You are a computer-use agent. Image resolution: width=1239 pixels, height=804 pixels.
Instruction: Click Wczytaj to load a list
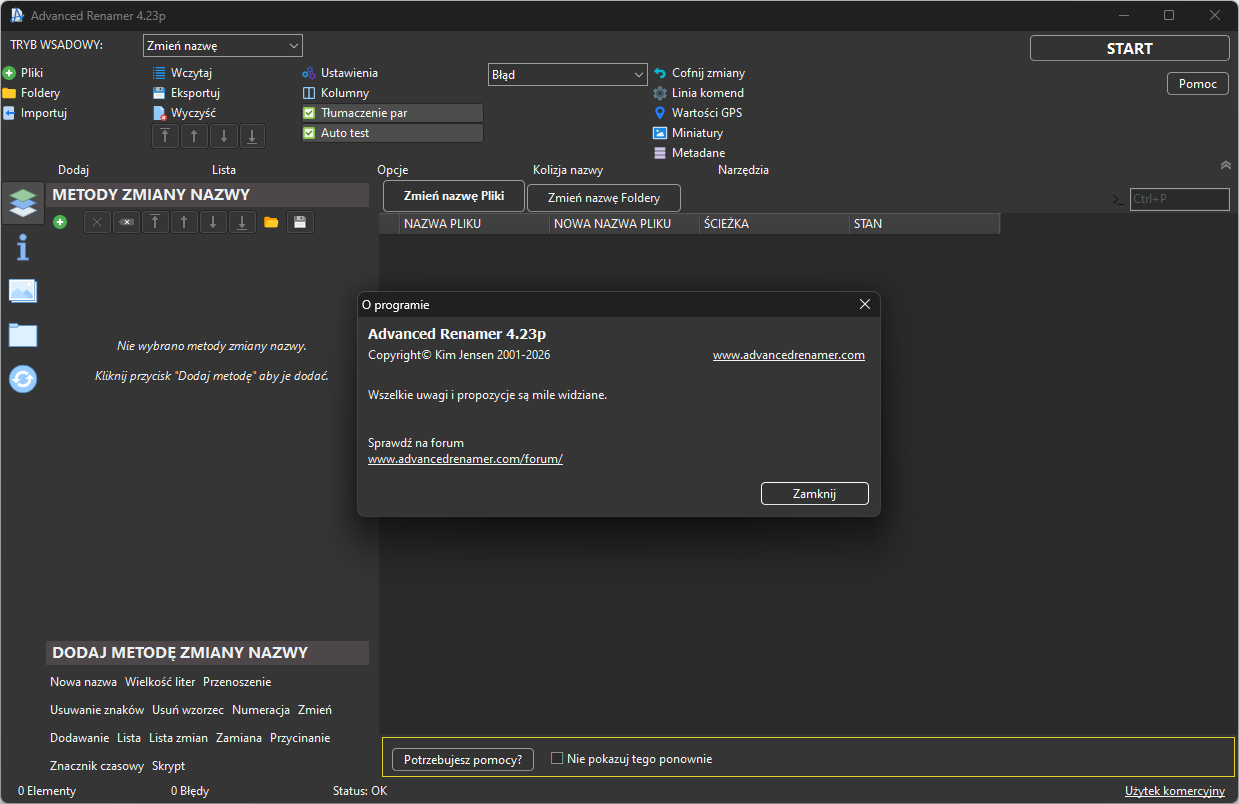click(x=182, y=73)
